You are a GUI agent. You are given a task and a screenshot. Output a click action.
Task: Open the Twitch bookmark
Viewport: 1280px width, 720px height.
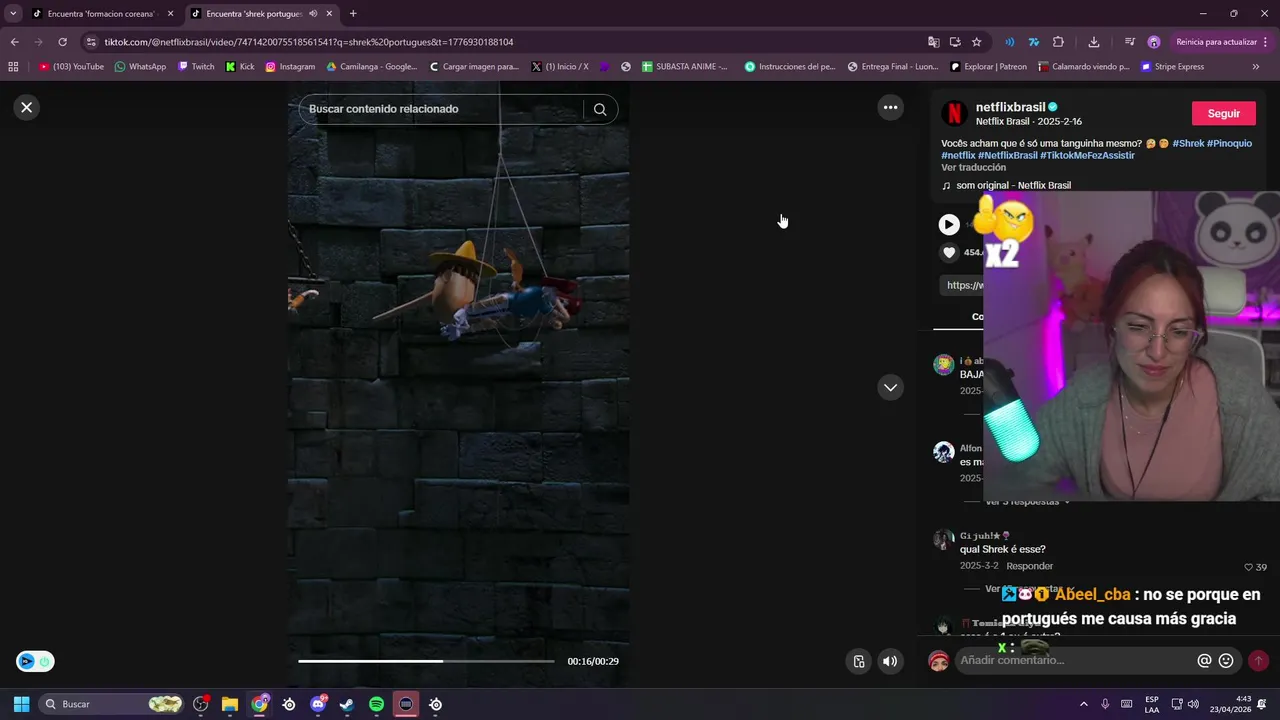coord(196,67)
